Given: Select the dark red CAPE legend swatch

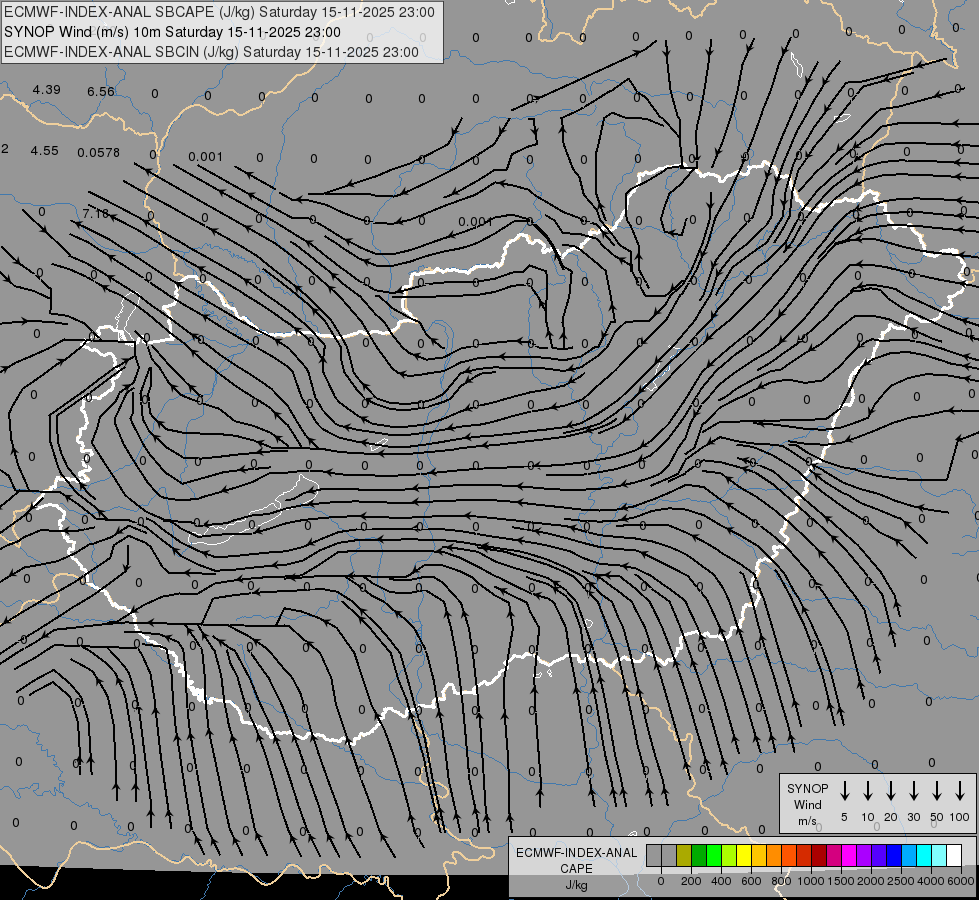Looking at the screenshot, I should (x=819, y=856).
